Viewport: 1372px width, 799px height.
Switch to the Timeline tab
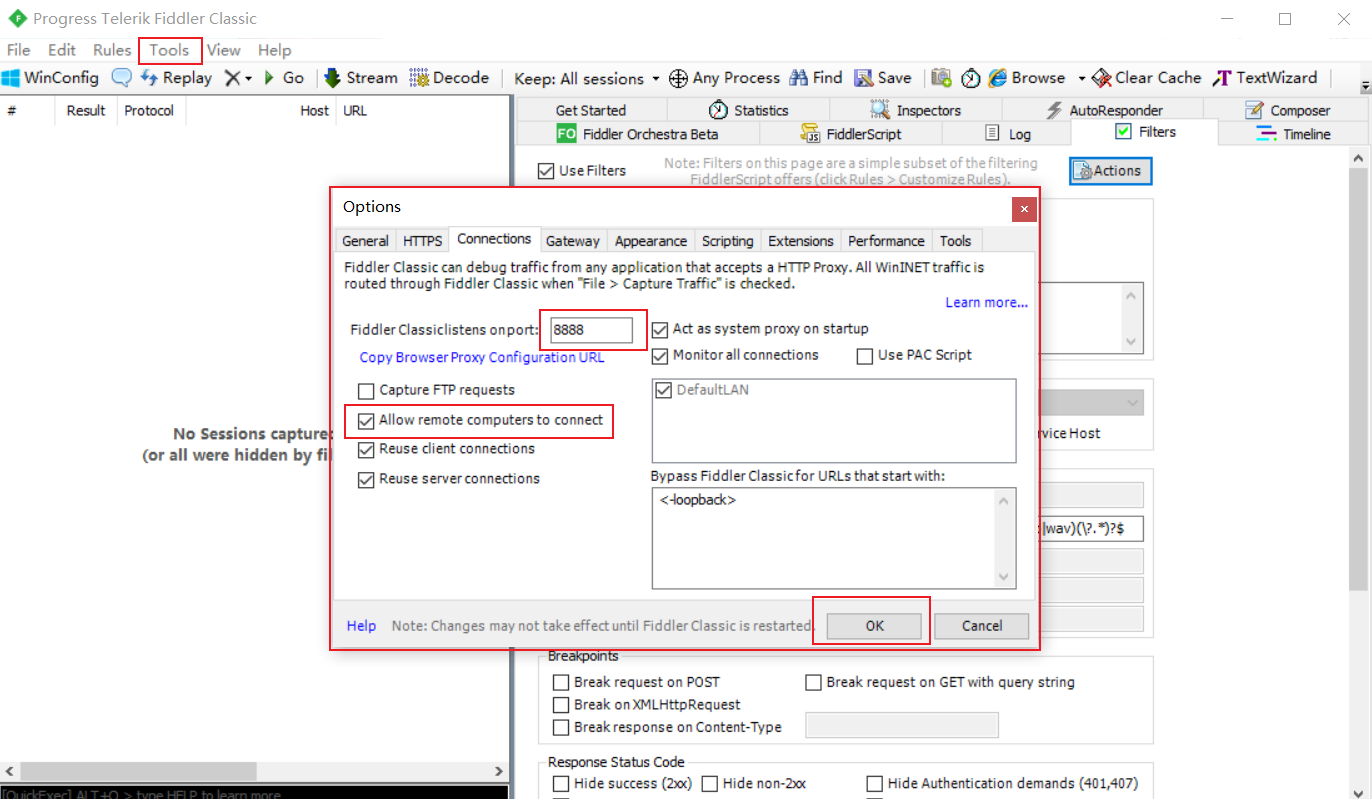(x=1294, y=134)
